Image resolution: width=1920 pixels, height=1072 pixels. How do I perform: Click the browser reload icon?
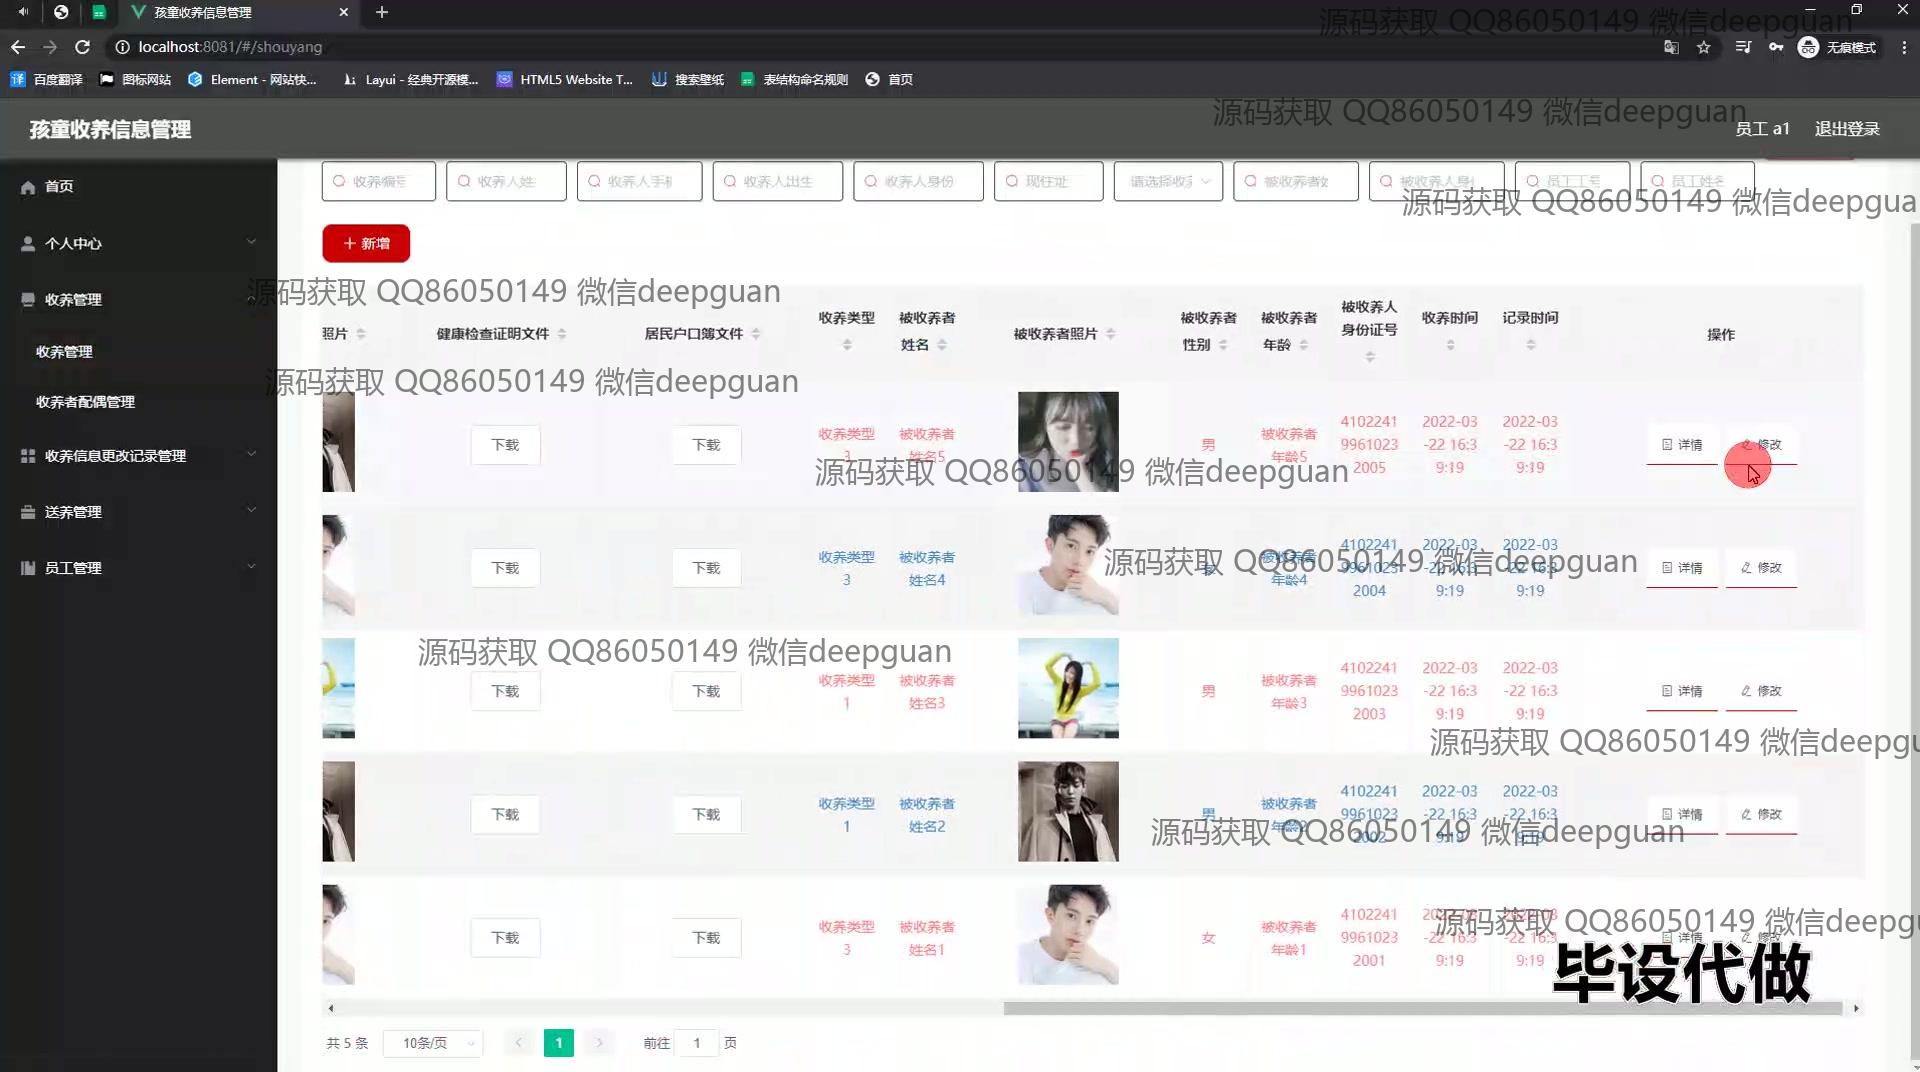coord(83,47)
